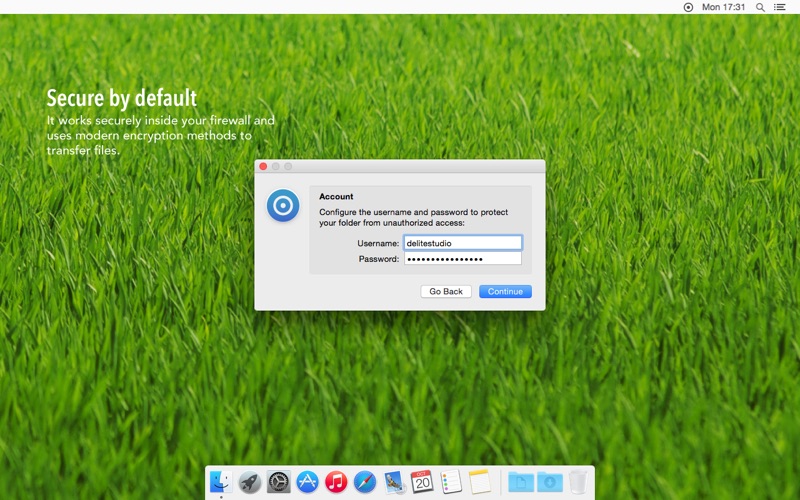The height and width of the screenshot is (500, 800).
Task: Click into the Password field
Action: pos(462,259)
